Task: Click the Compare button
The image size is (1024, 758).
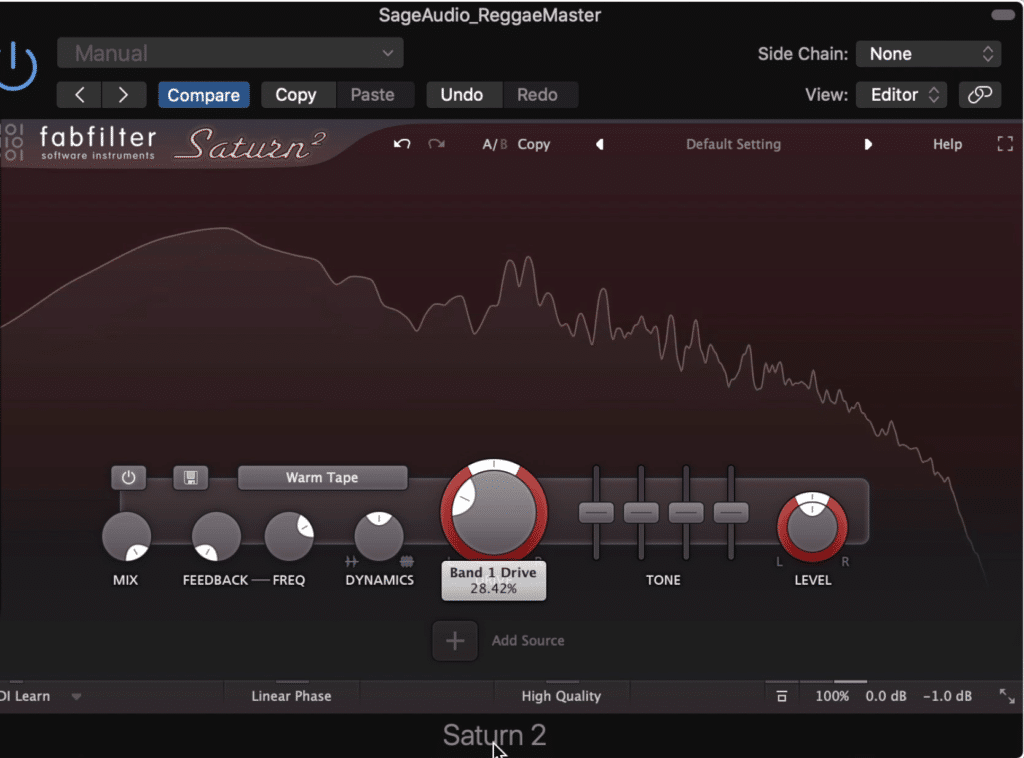Action: (204, 95)
